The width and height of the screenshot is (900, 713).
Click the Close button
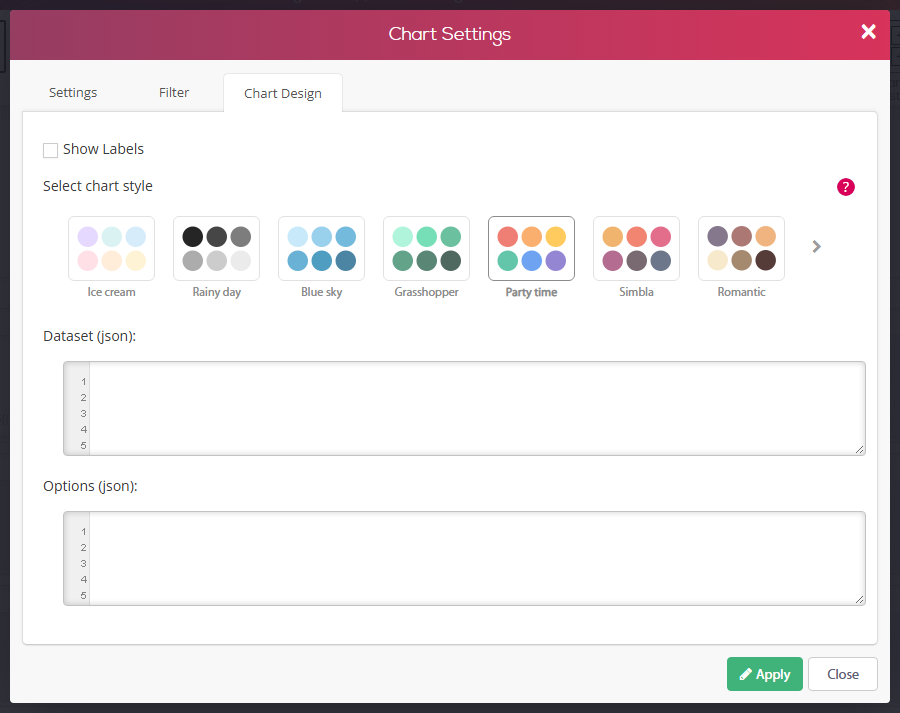tap(843, 674)
